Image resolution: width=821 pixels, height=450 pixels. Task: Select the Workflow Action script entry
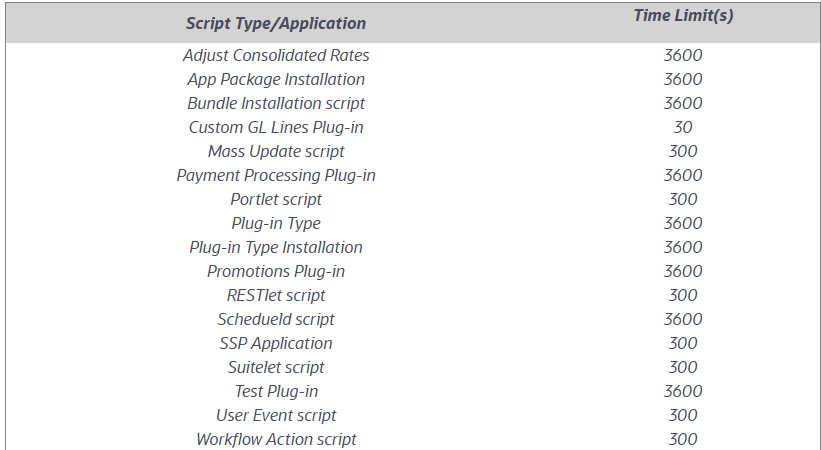(276, 440)
